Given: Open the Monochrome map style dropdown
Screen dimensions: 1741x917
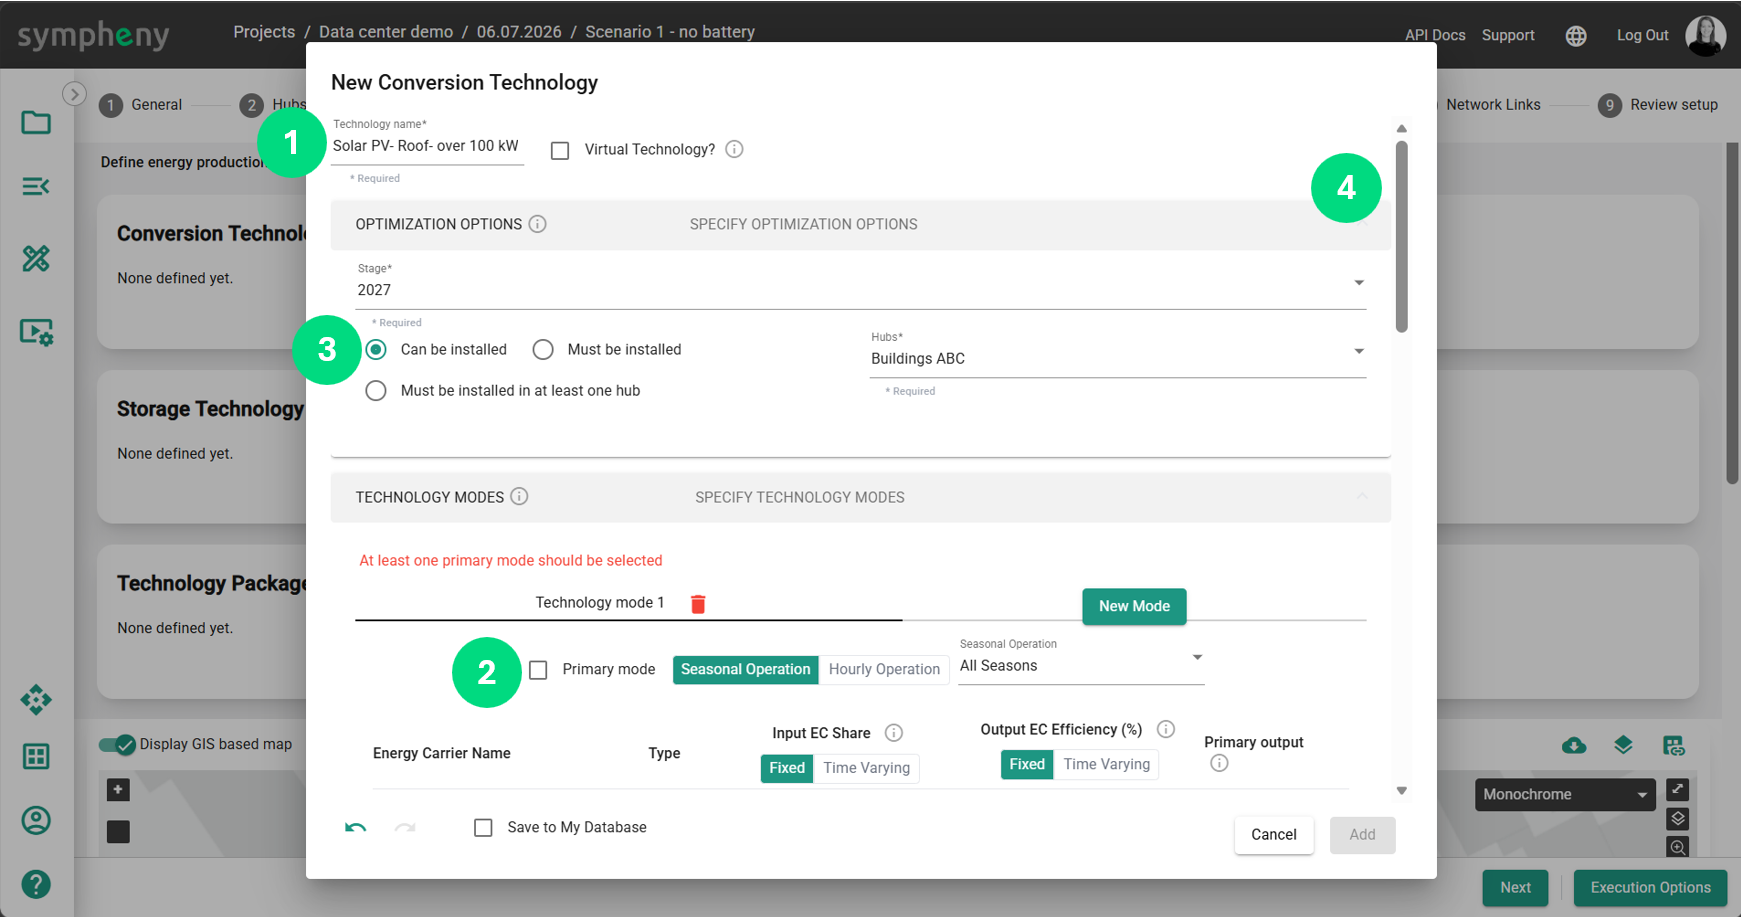Looking at the screenshot, I should 1565,795.
